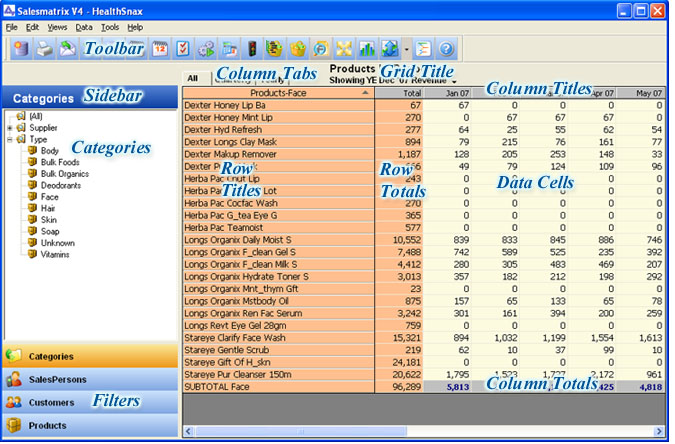
Task: Open the Views menu
Action: [57, 28]
